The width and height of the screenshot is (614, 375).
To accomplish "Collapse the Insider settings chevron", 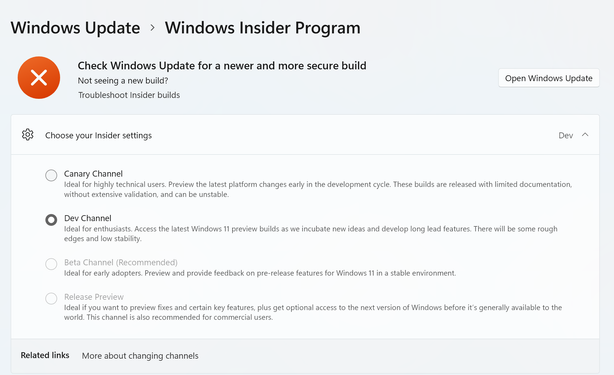I will coord(585,135).
